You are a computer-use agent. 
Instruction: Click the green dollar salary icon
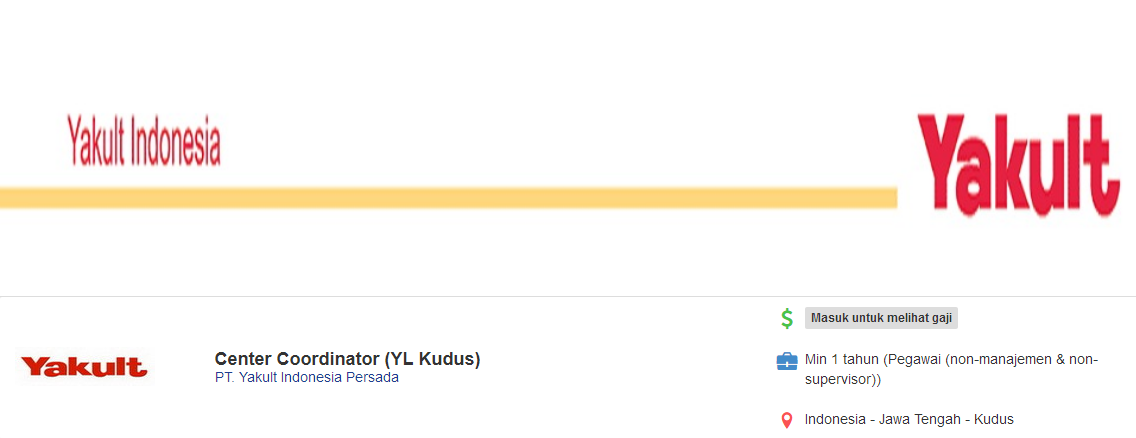tap(787, 319)
